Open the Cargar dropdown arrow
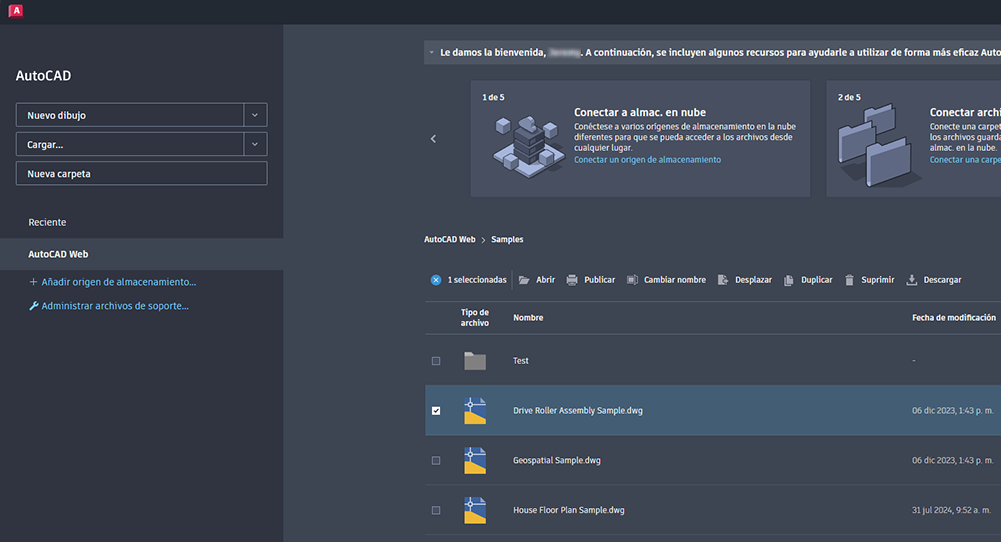The height and width of the screenshot is (542, 1001). coord(255,144)
